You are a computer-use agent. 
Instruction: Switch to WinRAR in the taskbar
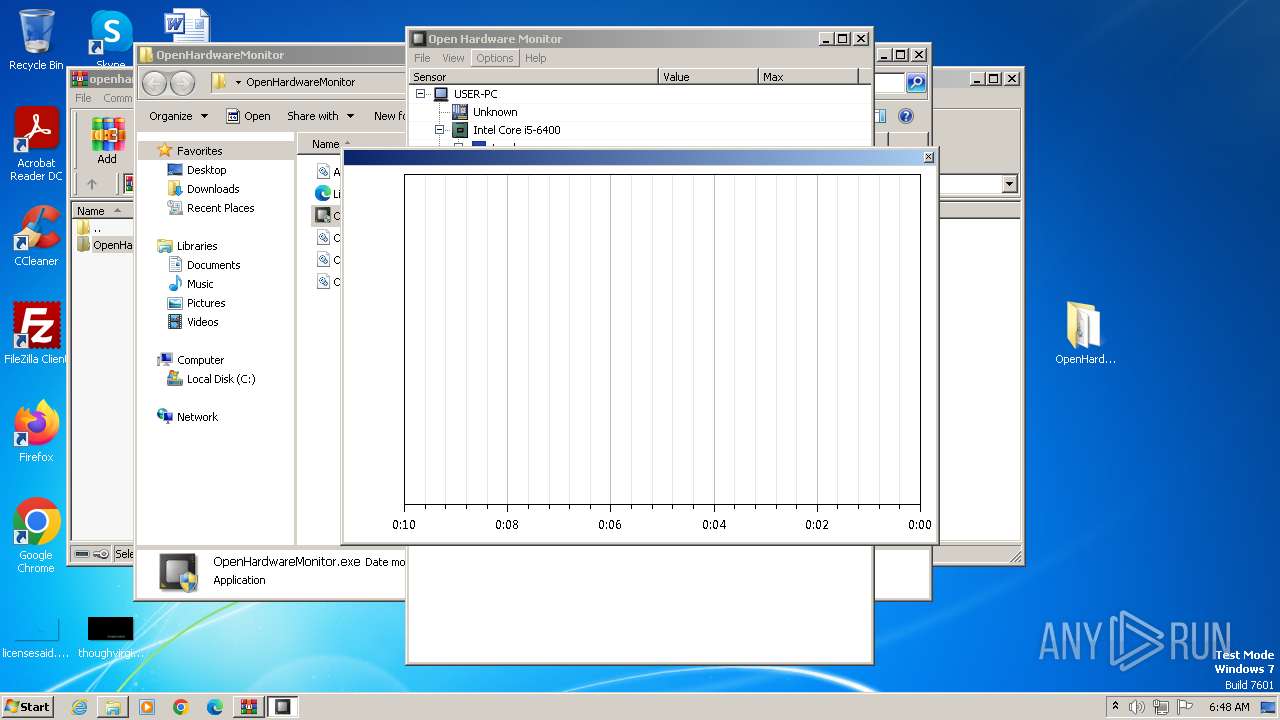(x=249, y=707)
